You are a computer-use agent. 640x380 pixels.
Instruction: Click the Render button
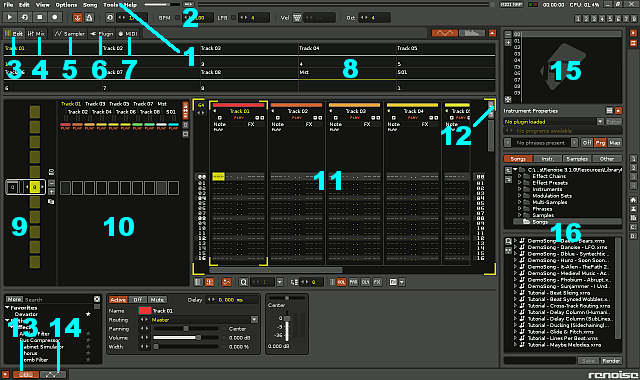611,361
